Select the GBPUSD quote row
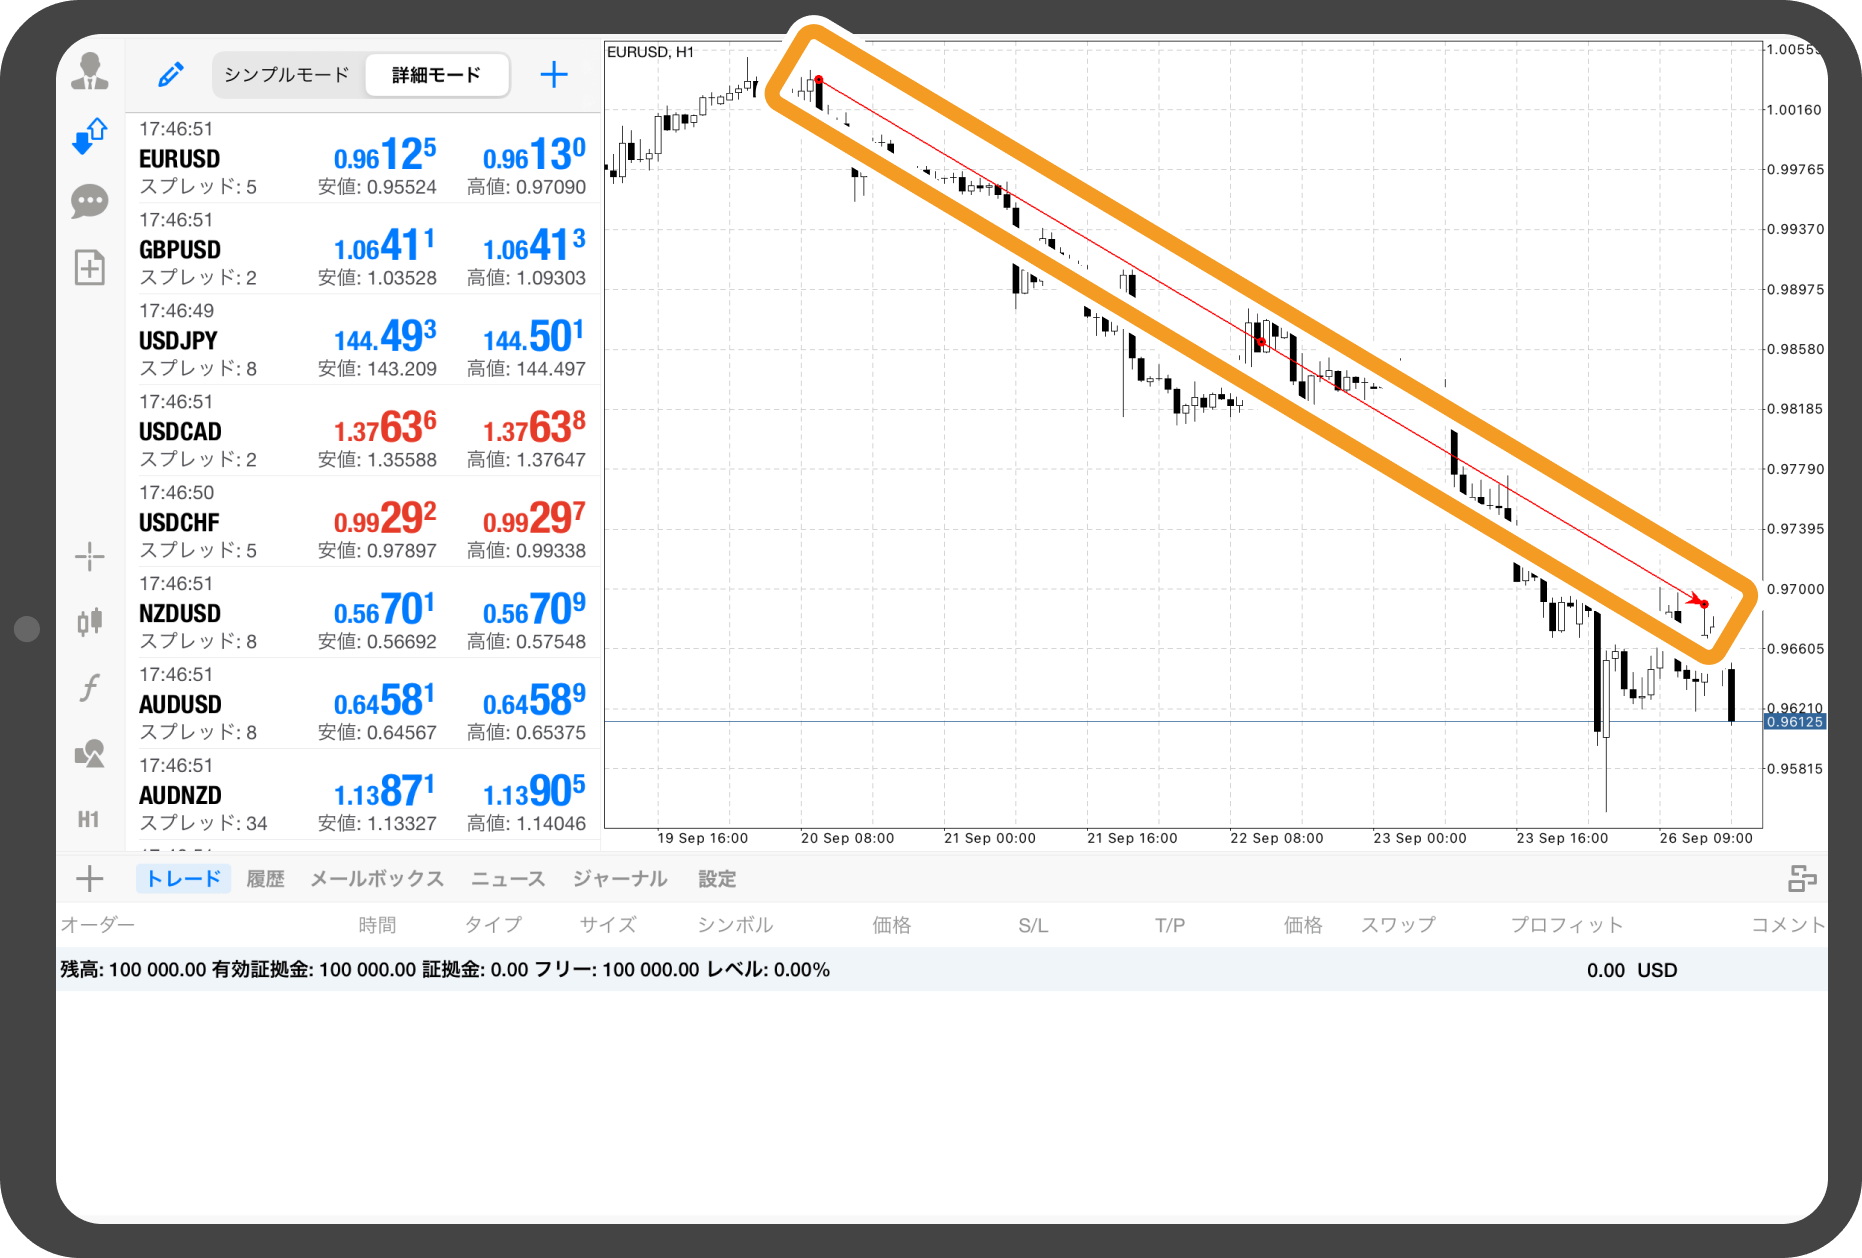 pos(363,249)
